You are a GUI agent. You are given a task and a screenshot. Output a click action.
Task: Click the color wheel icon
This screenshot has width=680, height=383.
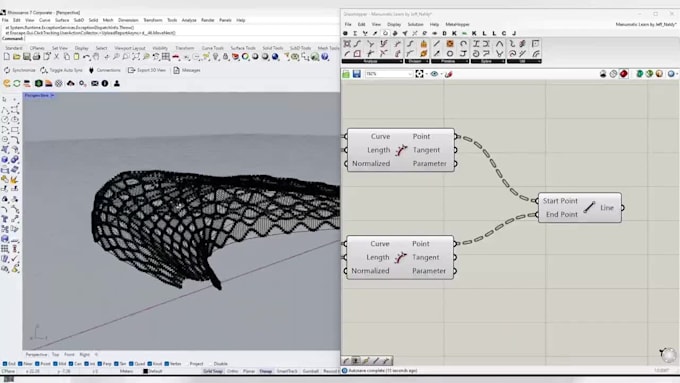pos(245,57)
